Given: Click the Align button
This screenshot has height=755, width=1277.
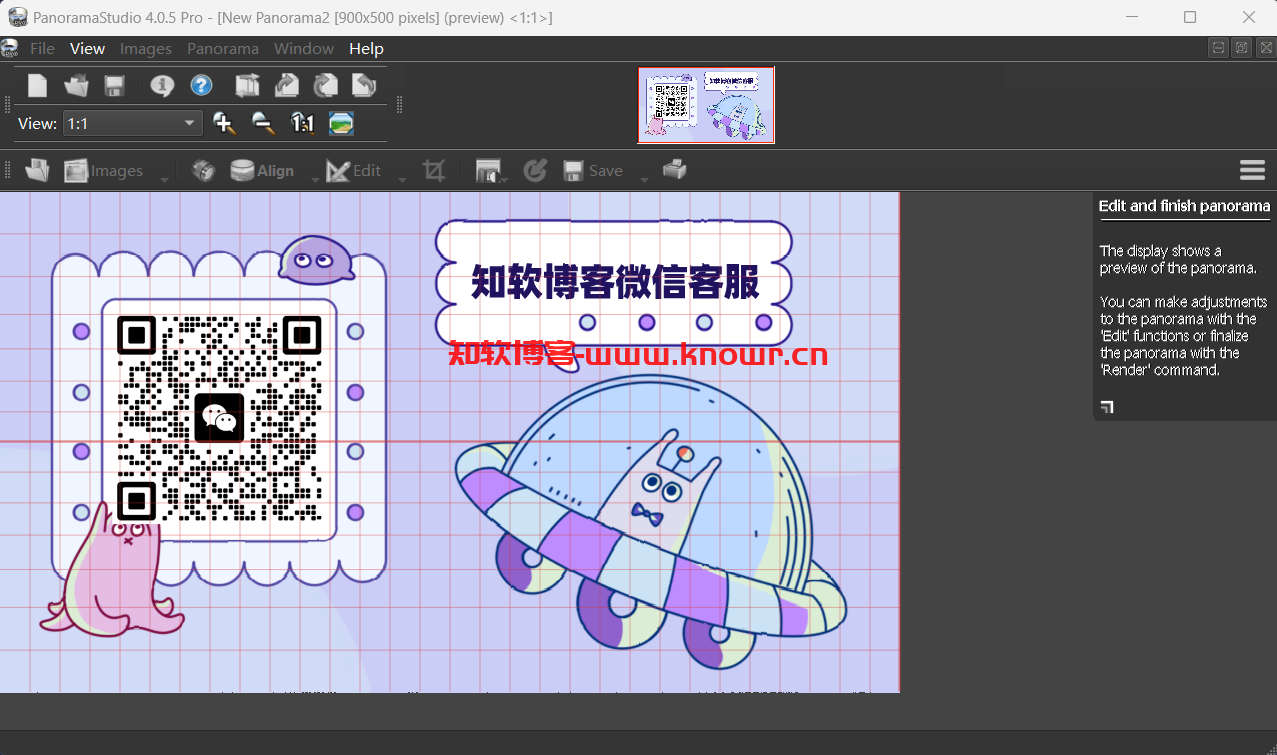Looking at the screenshot, I should pyautogui.click(x=262, y=171).
